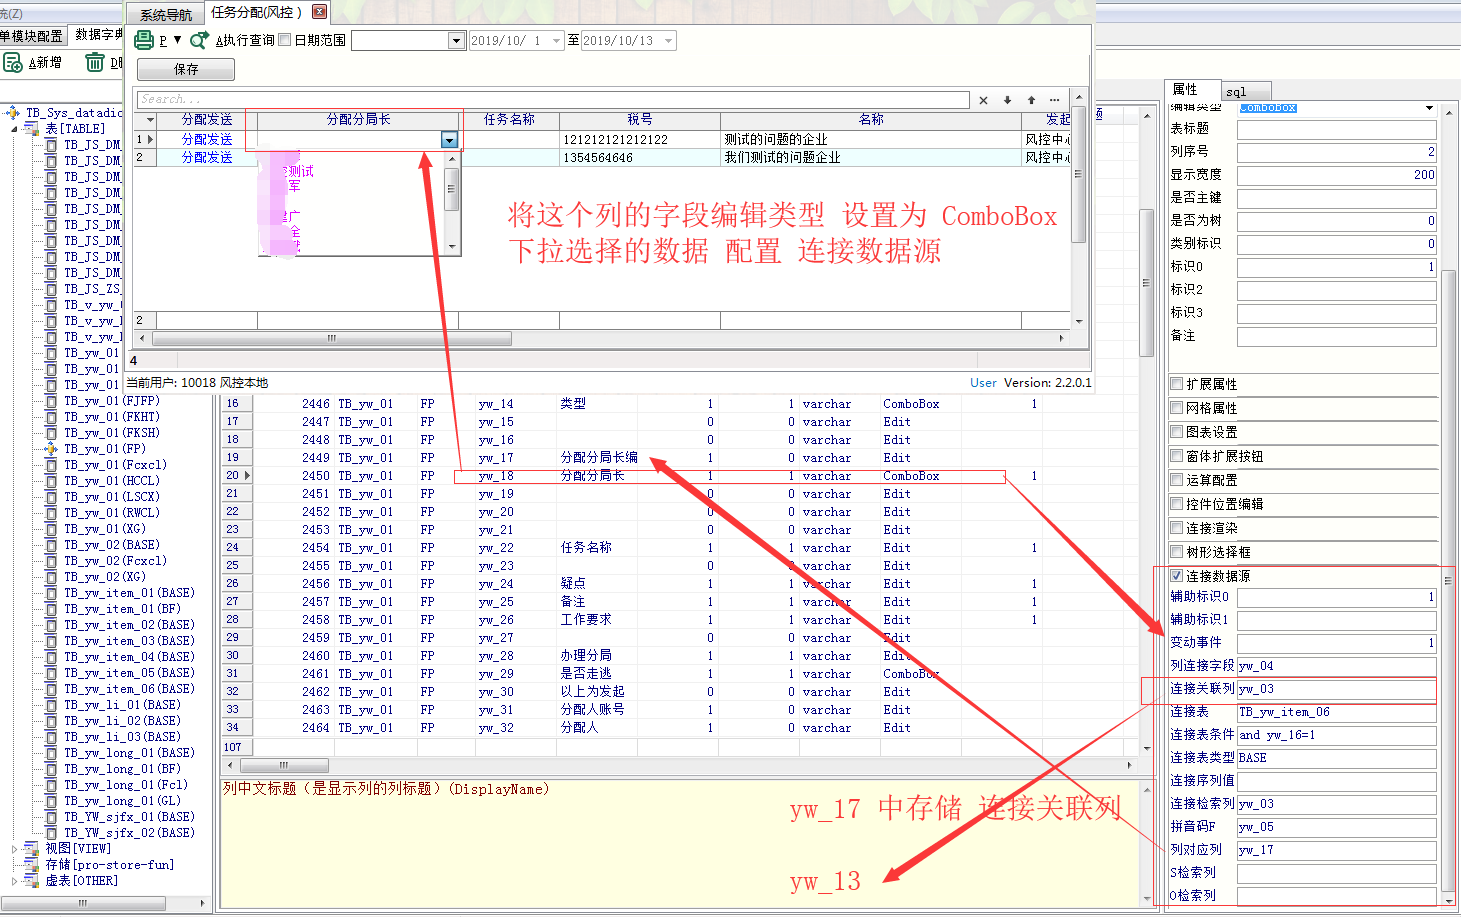This screenshot has height=917, width=1461.
Task: Click the table icon beside TB_yw_li_01(BASE)
Action: (x=51, y=705)
